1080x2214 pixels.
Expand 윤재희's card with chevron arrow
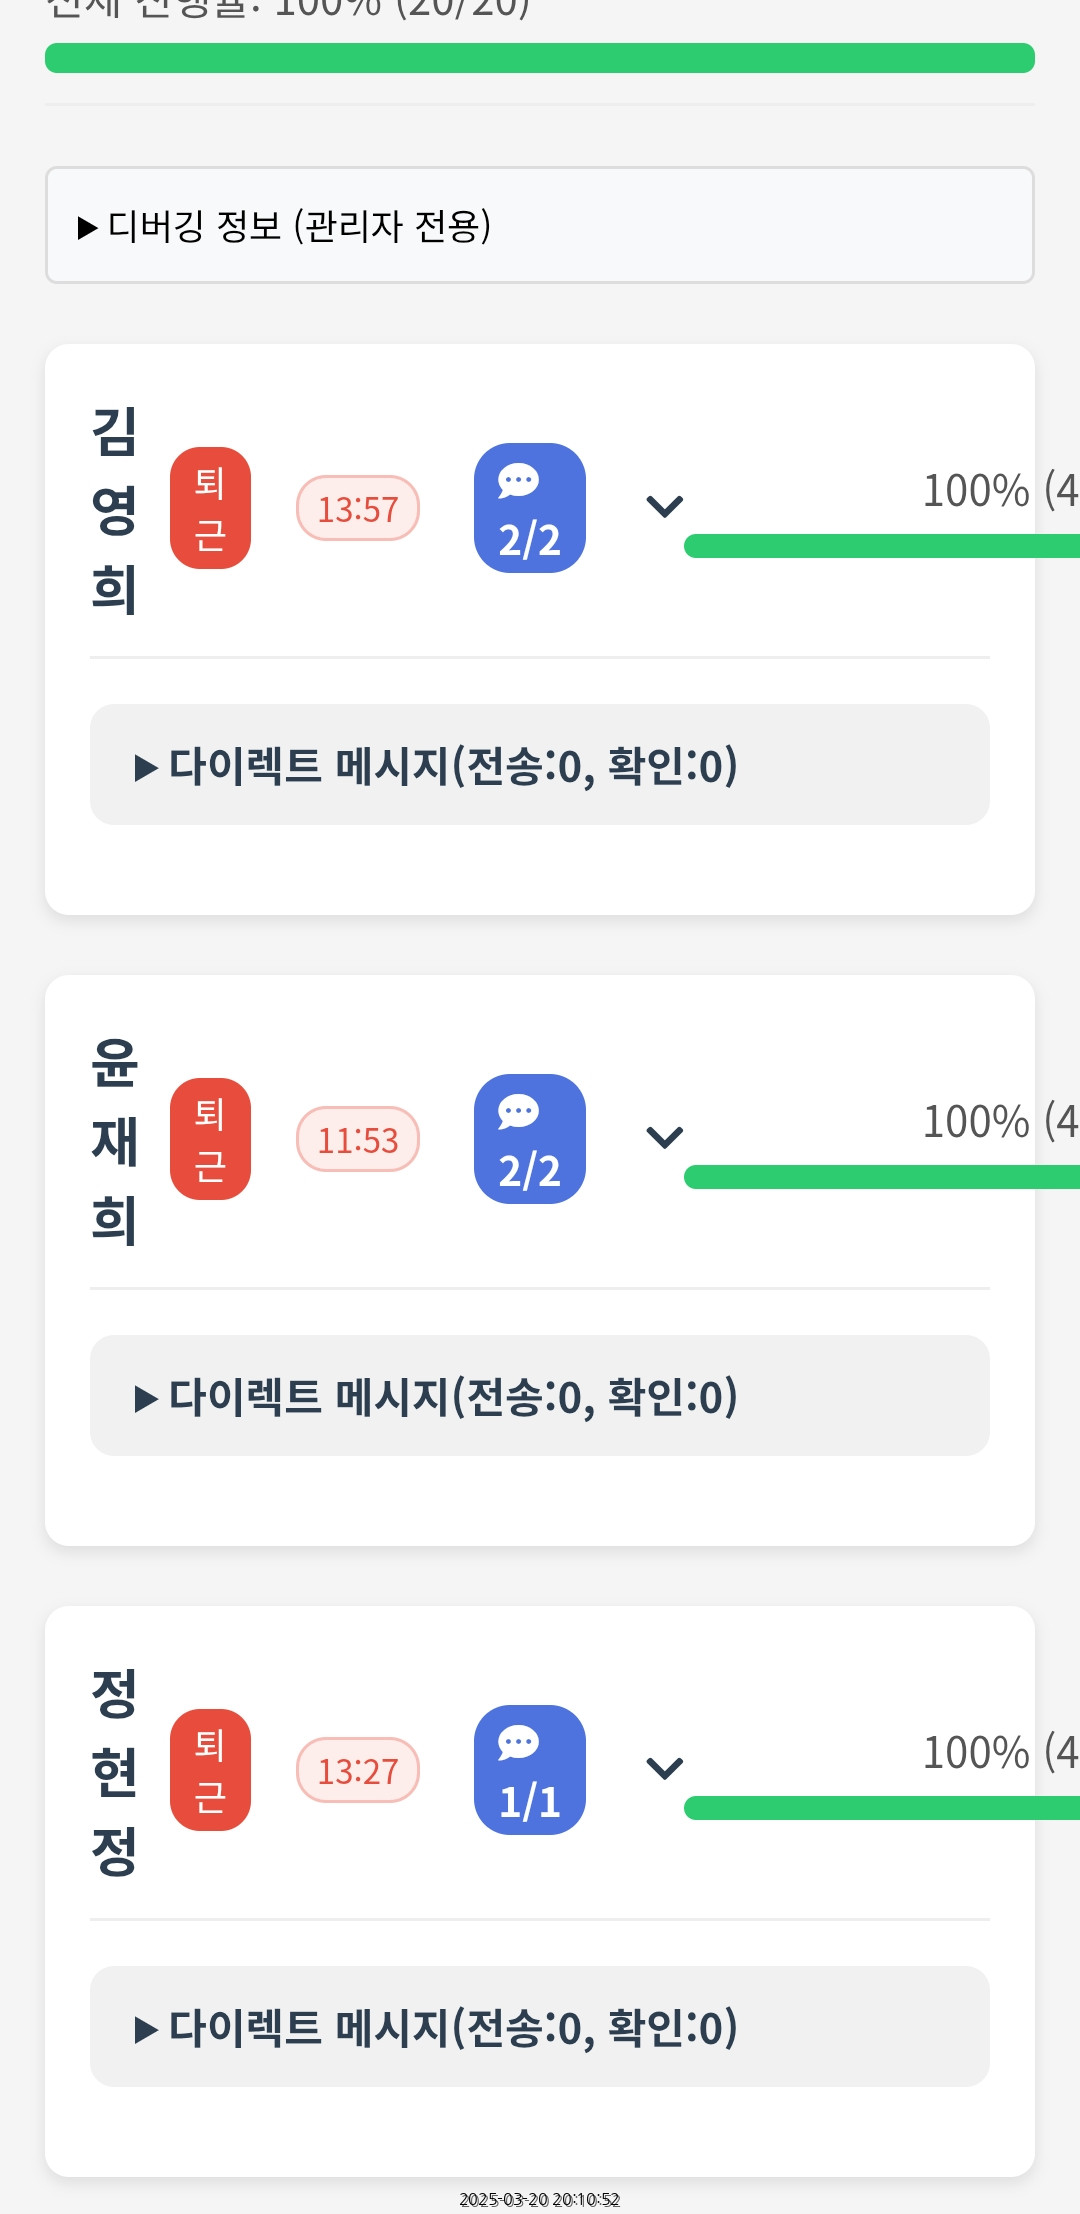pos(664,1138)
